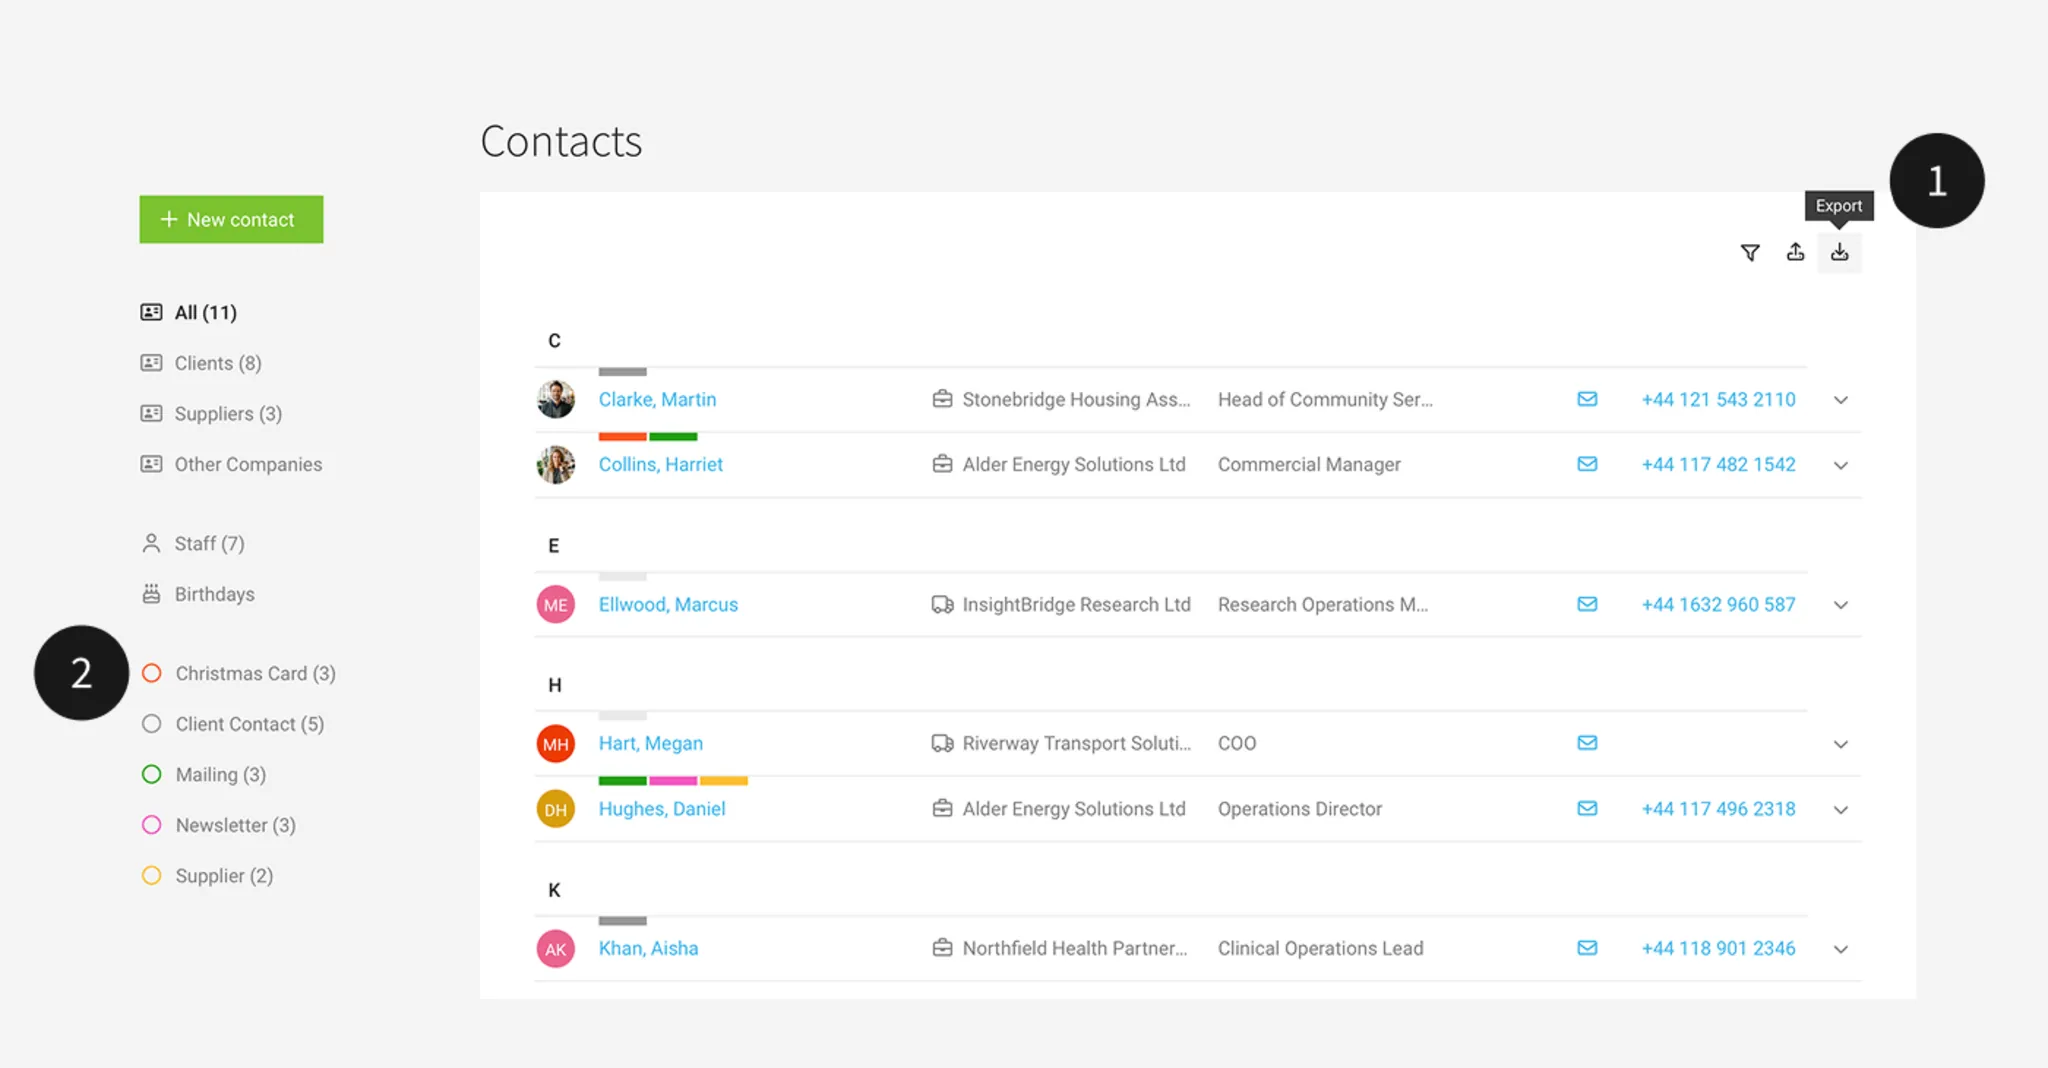
Task: Click briefcase icon beside Stonebridge Housing
Action: [x=942, y=399]
